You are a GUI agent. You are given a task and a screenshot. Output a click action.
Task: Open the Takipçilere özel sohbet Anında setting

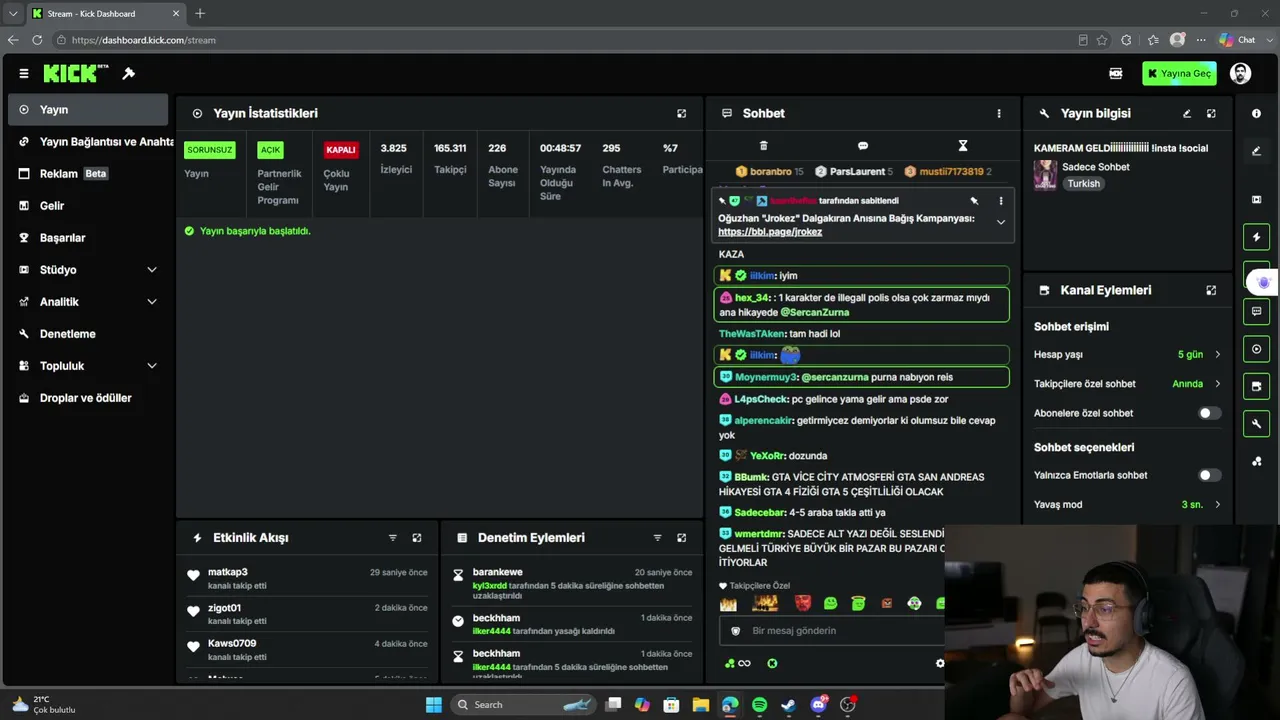[x=1127, y=384]
